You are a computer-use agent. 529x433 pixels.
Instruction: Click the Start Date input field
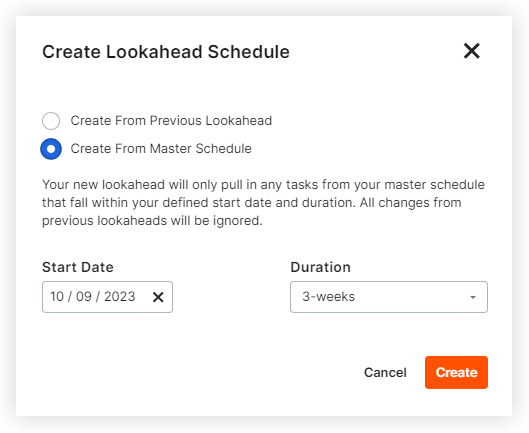(107, 297)
